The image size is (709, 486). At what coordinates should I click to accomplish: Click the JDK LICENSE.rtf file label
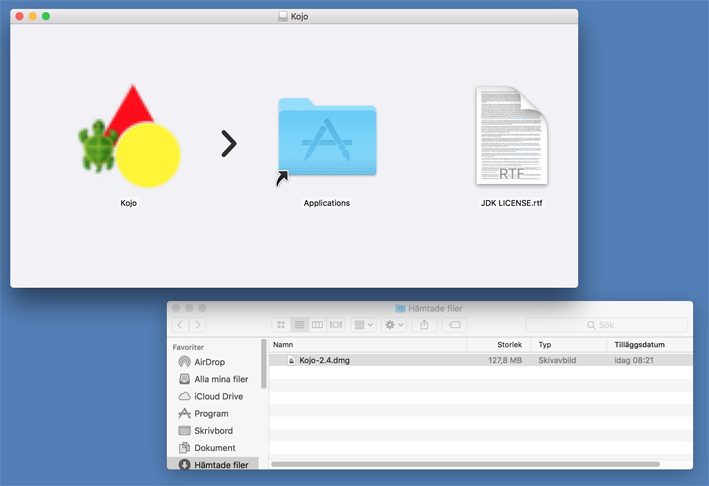click(511, 203)
